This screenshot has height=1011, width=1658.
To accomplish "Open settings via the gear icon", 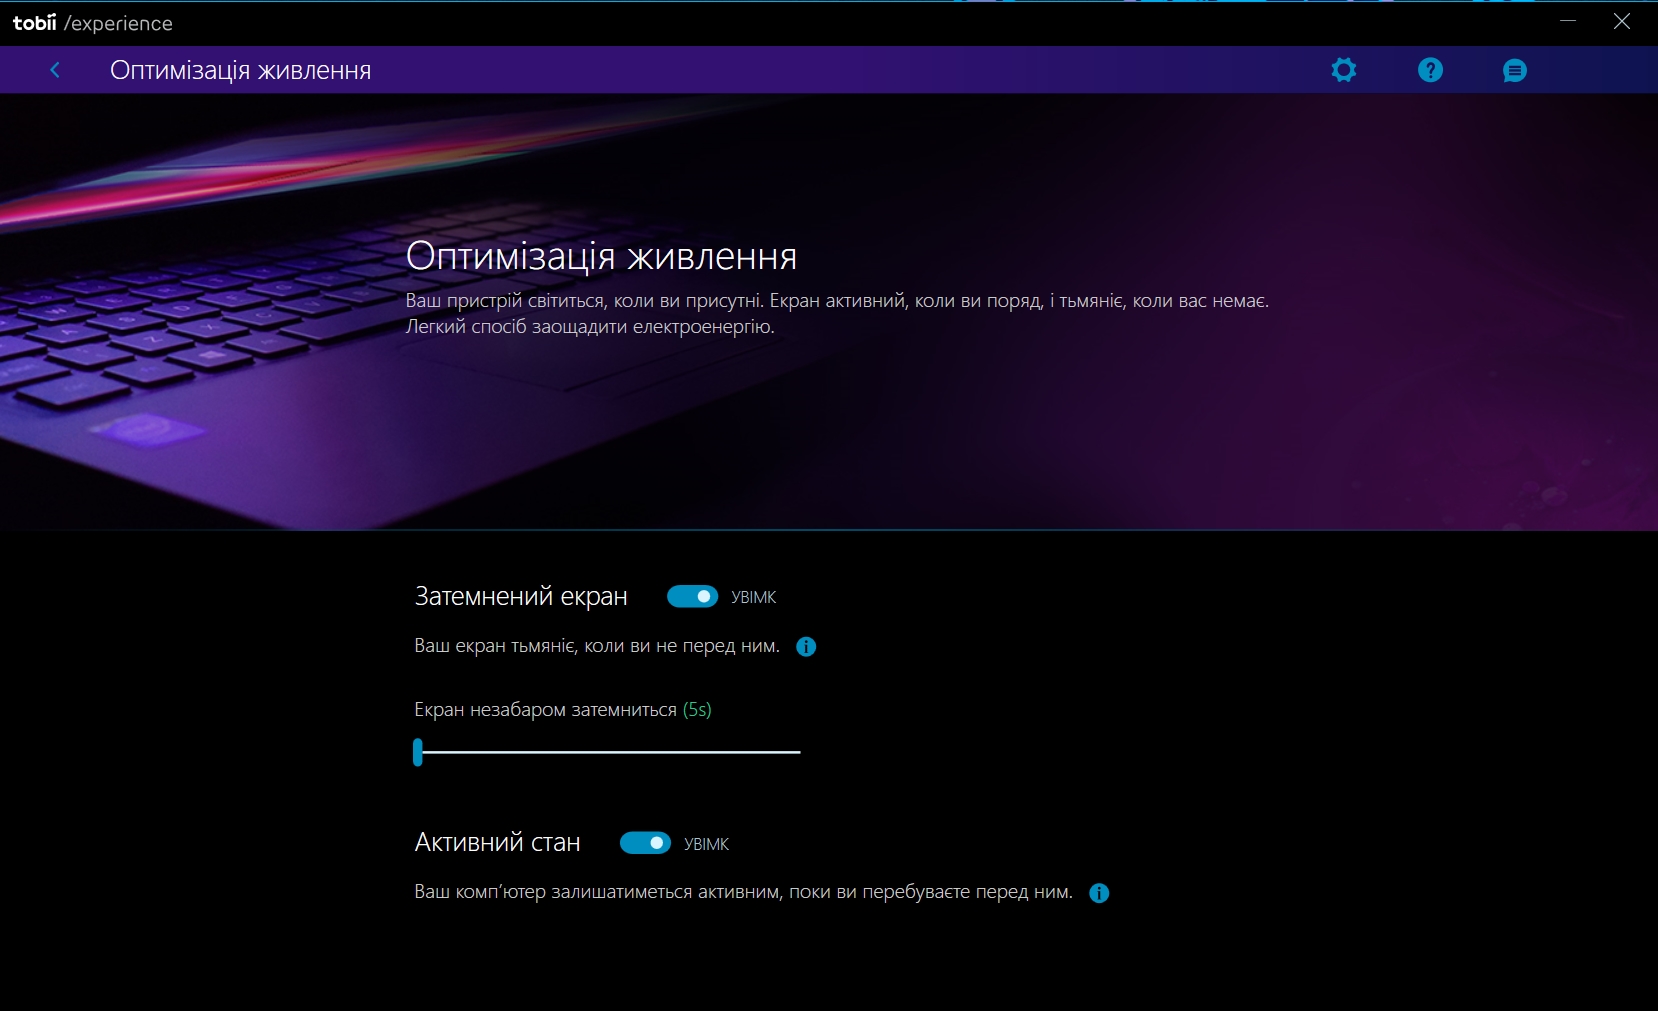I will click(x=1343, y=70).
